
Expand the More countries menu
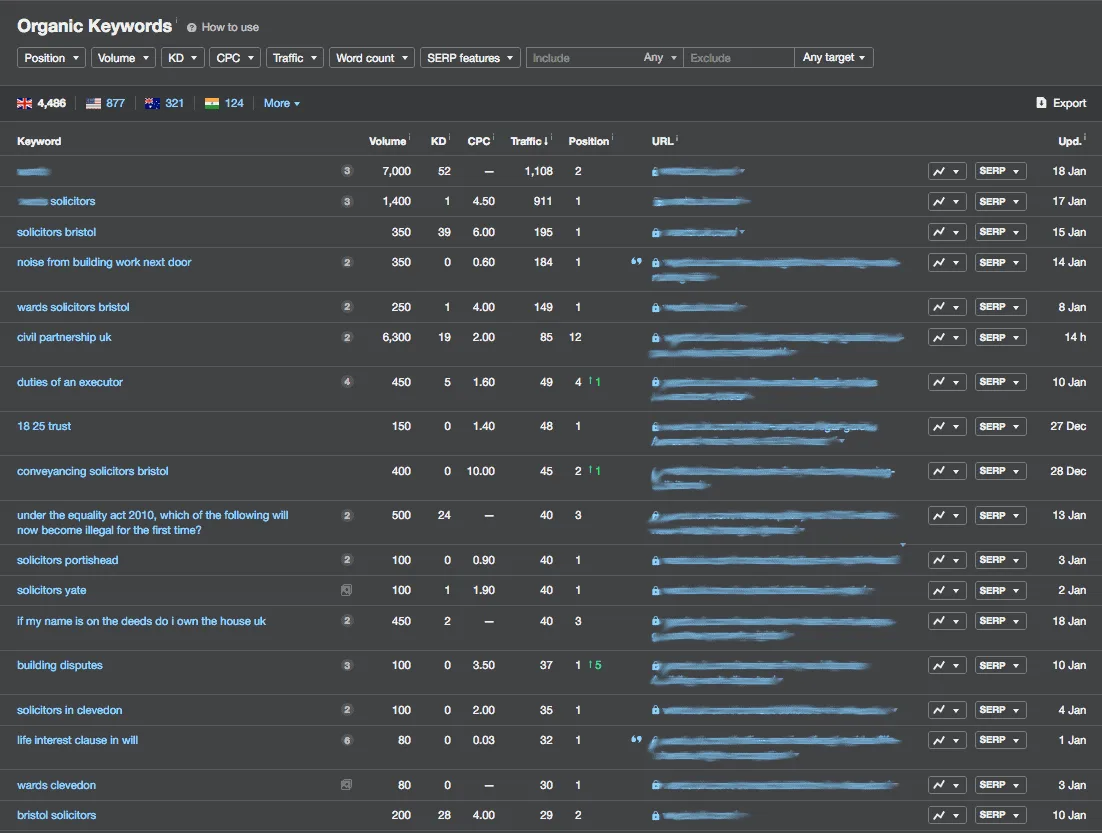282,103
